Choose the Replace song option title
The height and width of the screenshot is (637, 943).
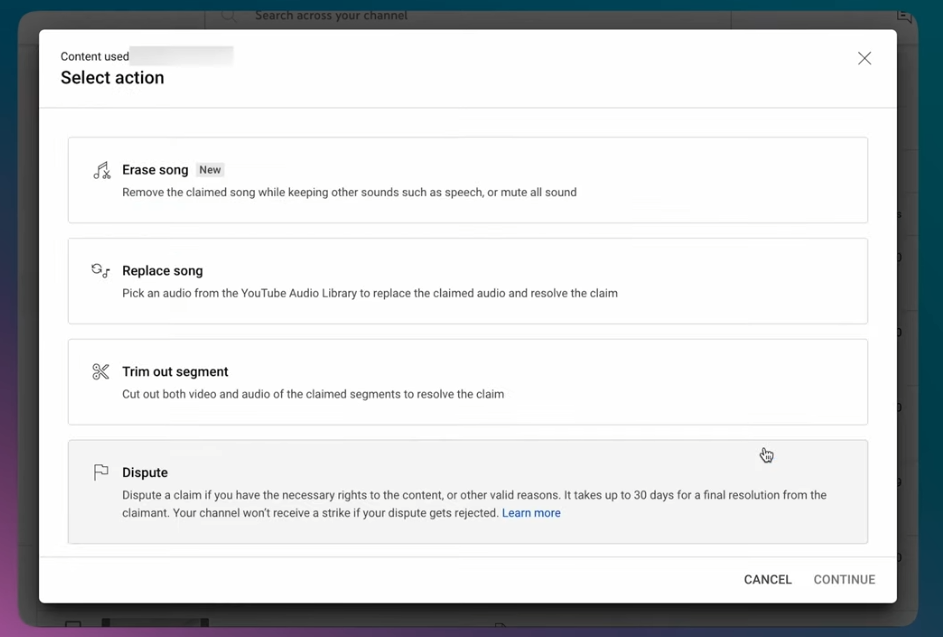click(x=162, y=271)
